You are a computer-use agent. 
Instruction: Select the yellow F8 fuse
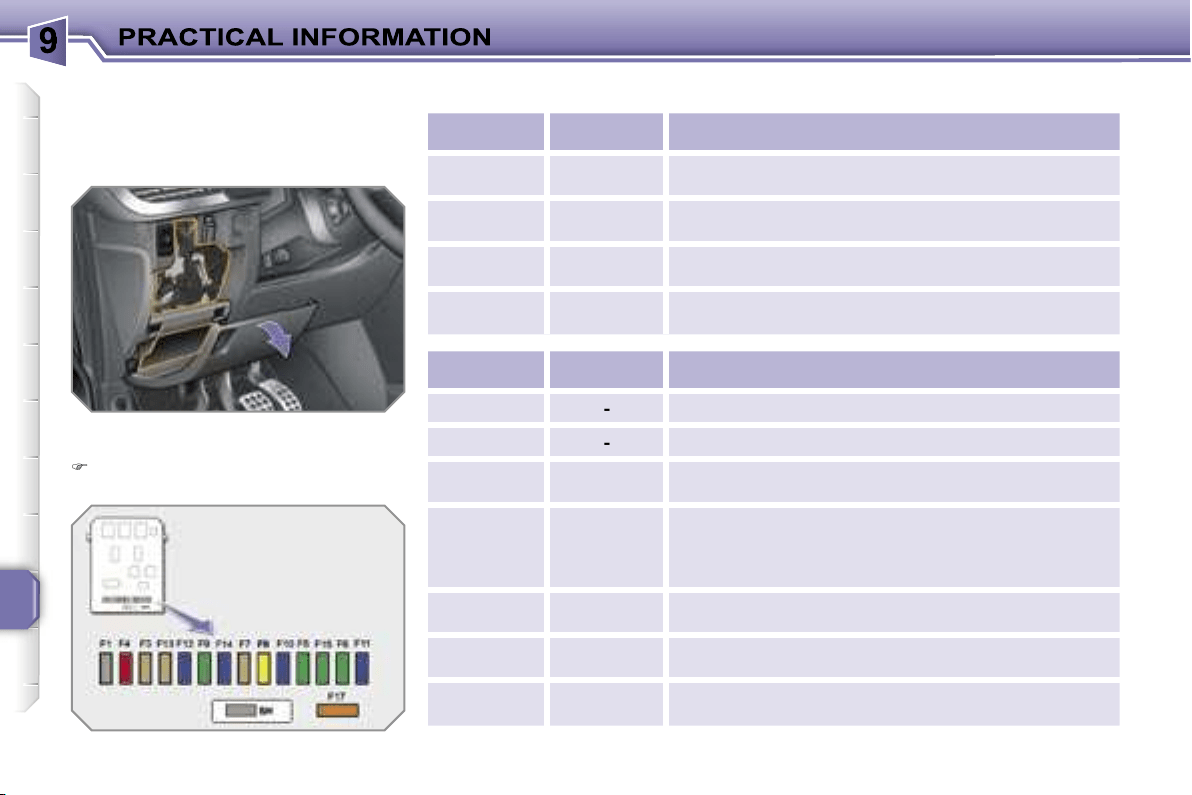[263, 668]
